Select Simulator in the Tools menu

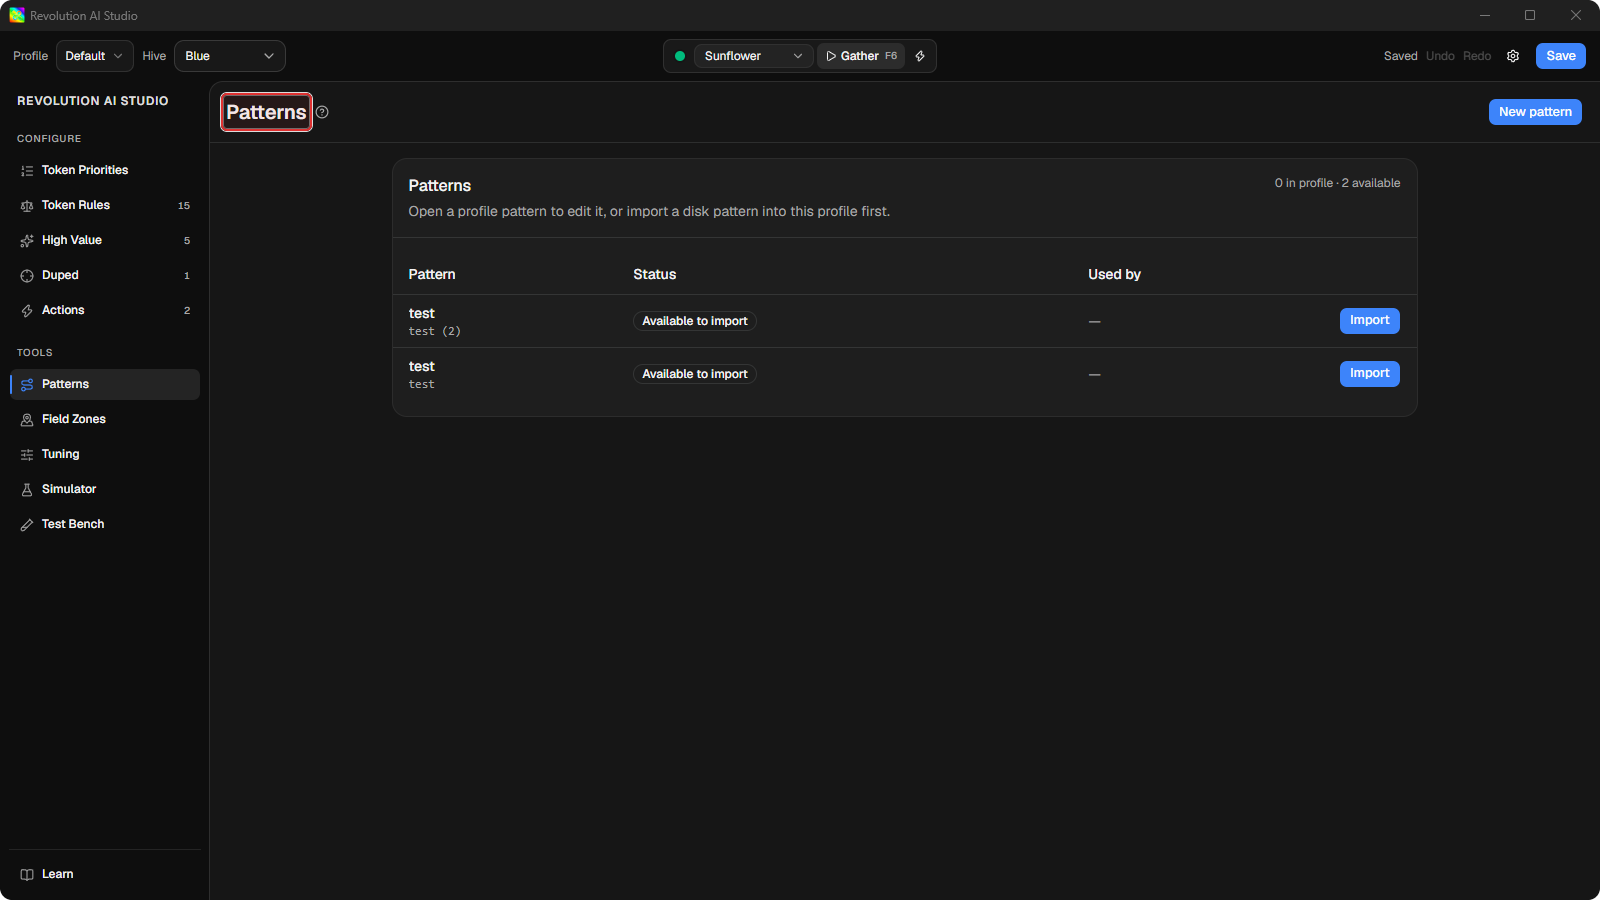pyautogui.click(x=105, y=489)
